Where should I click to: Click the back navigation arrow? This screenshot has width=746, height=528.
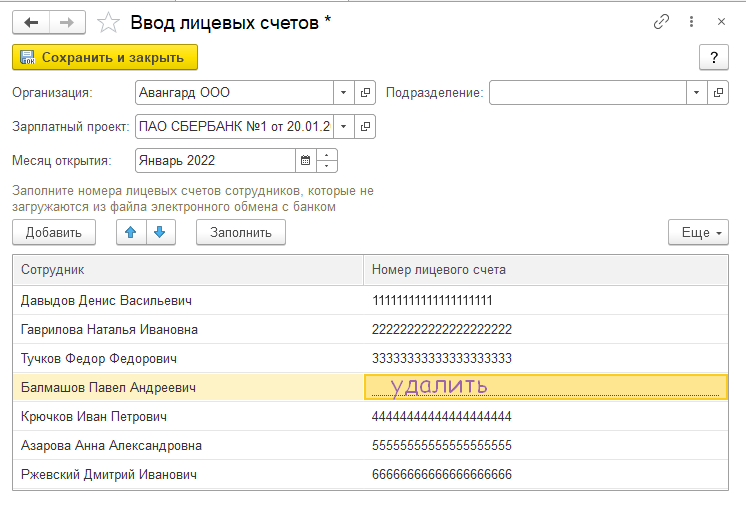pos(31,21)
